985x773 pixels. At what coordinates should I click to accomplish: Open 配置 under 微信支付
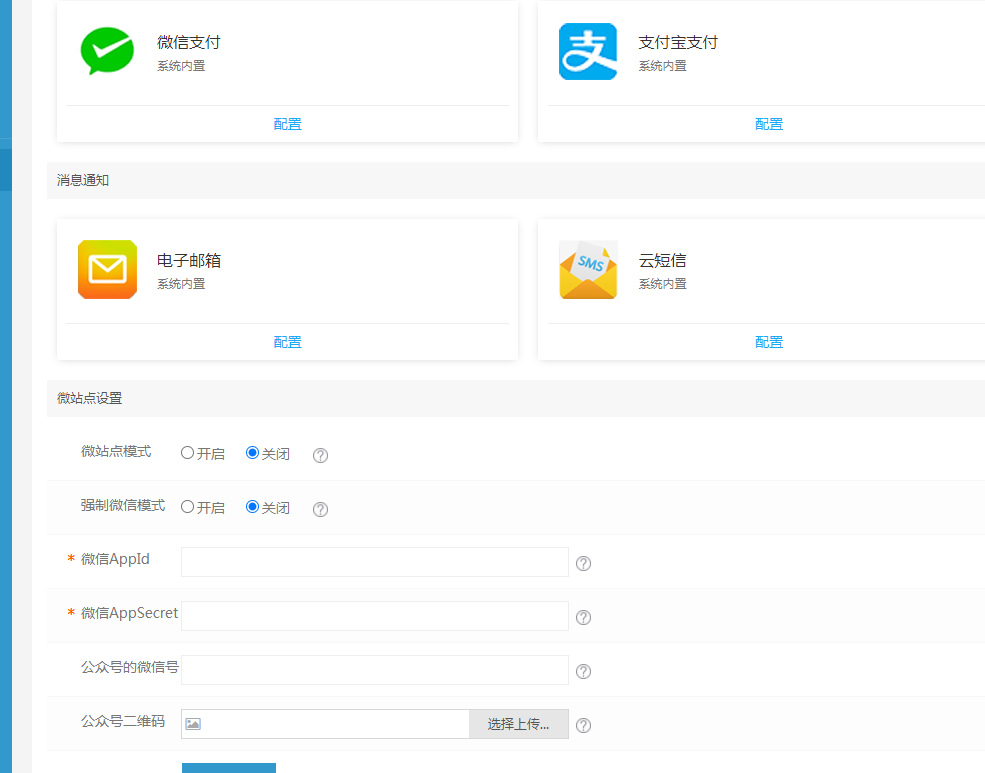pos(287,124)
